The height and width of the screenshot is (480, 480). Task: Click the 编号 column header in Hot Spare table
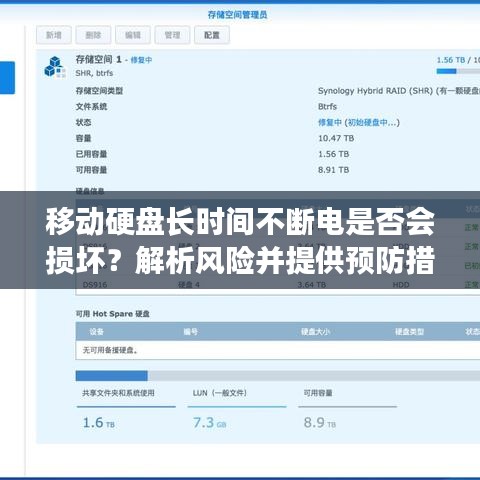[191, 332]
